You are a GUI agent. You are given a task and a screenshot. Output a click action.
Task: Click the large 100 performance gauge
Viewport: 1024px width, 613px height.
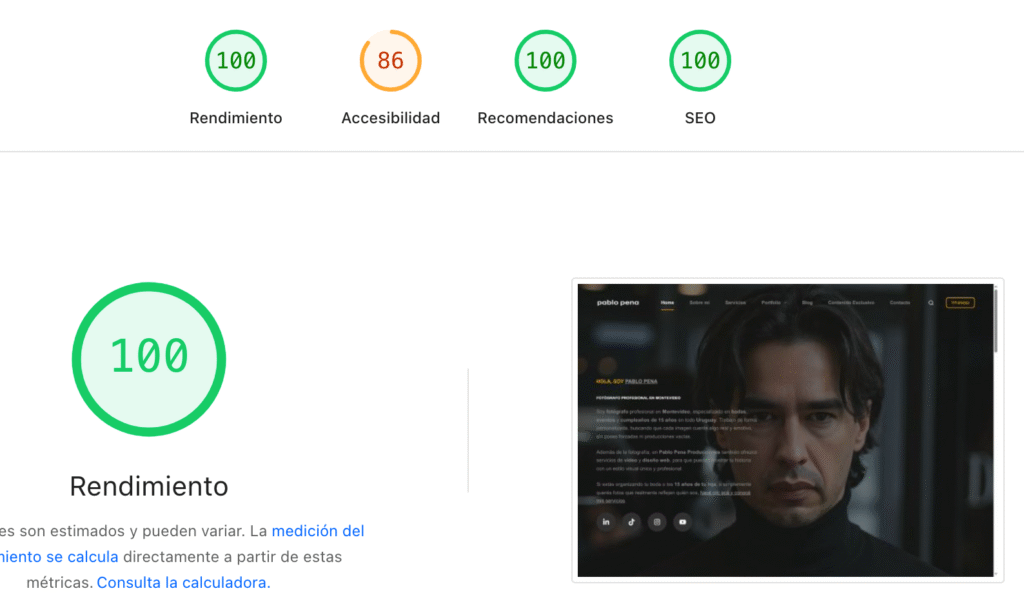149,359
